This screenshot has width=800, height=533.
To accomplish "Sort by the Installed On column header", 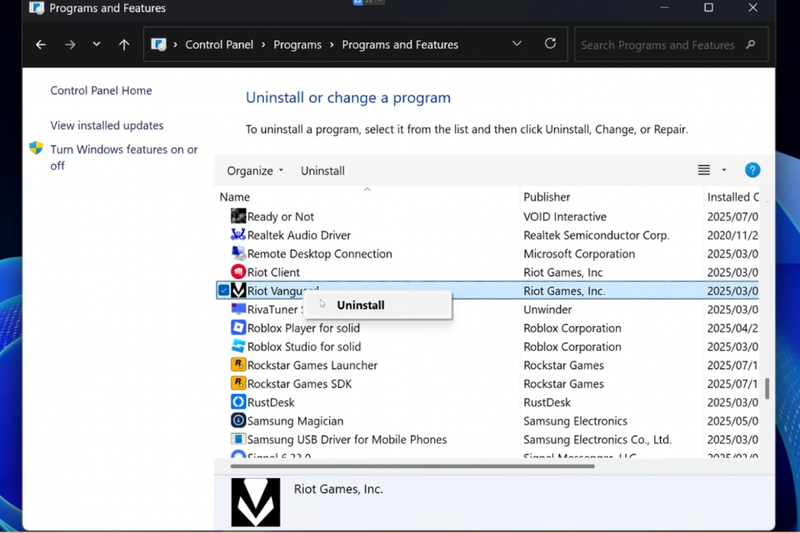I will (x=732, y=197).
